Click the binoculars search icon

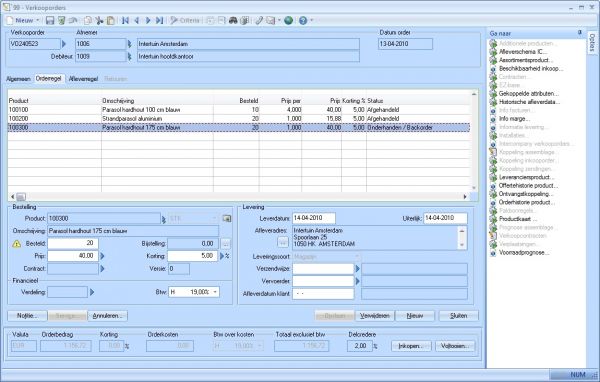[x=233, y=20]
